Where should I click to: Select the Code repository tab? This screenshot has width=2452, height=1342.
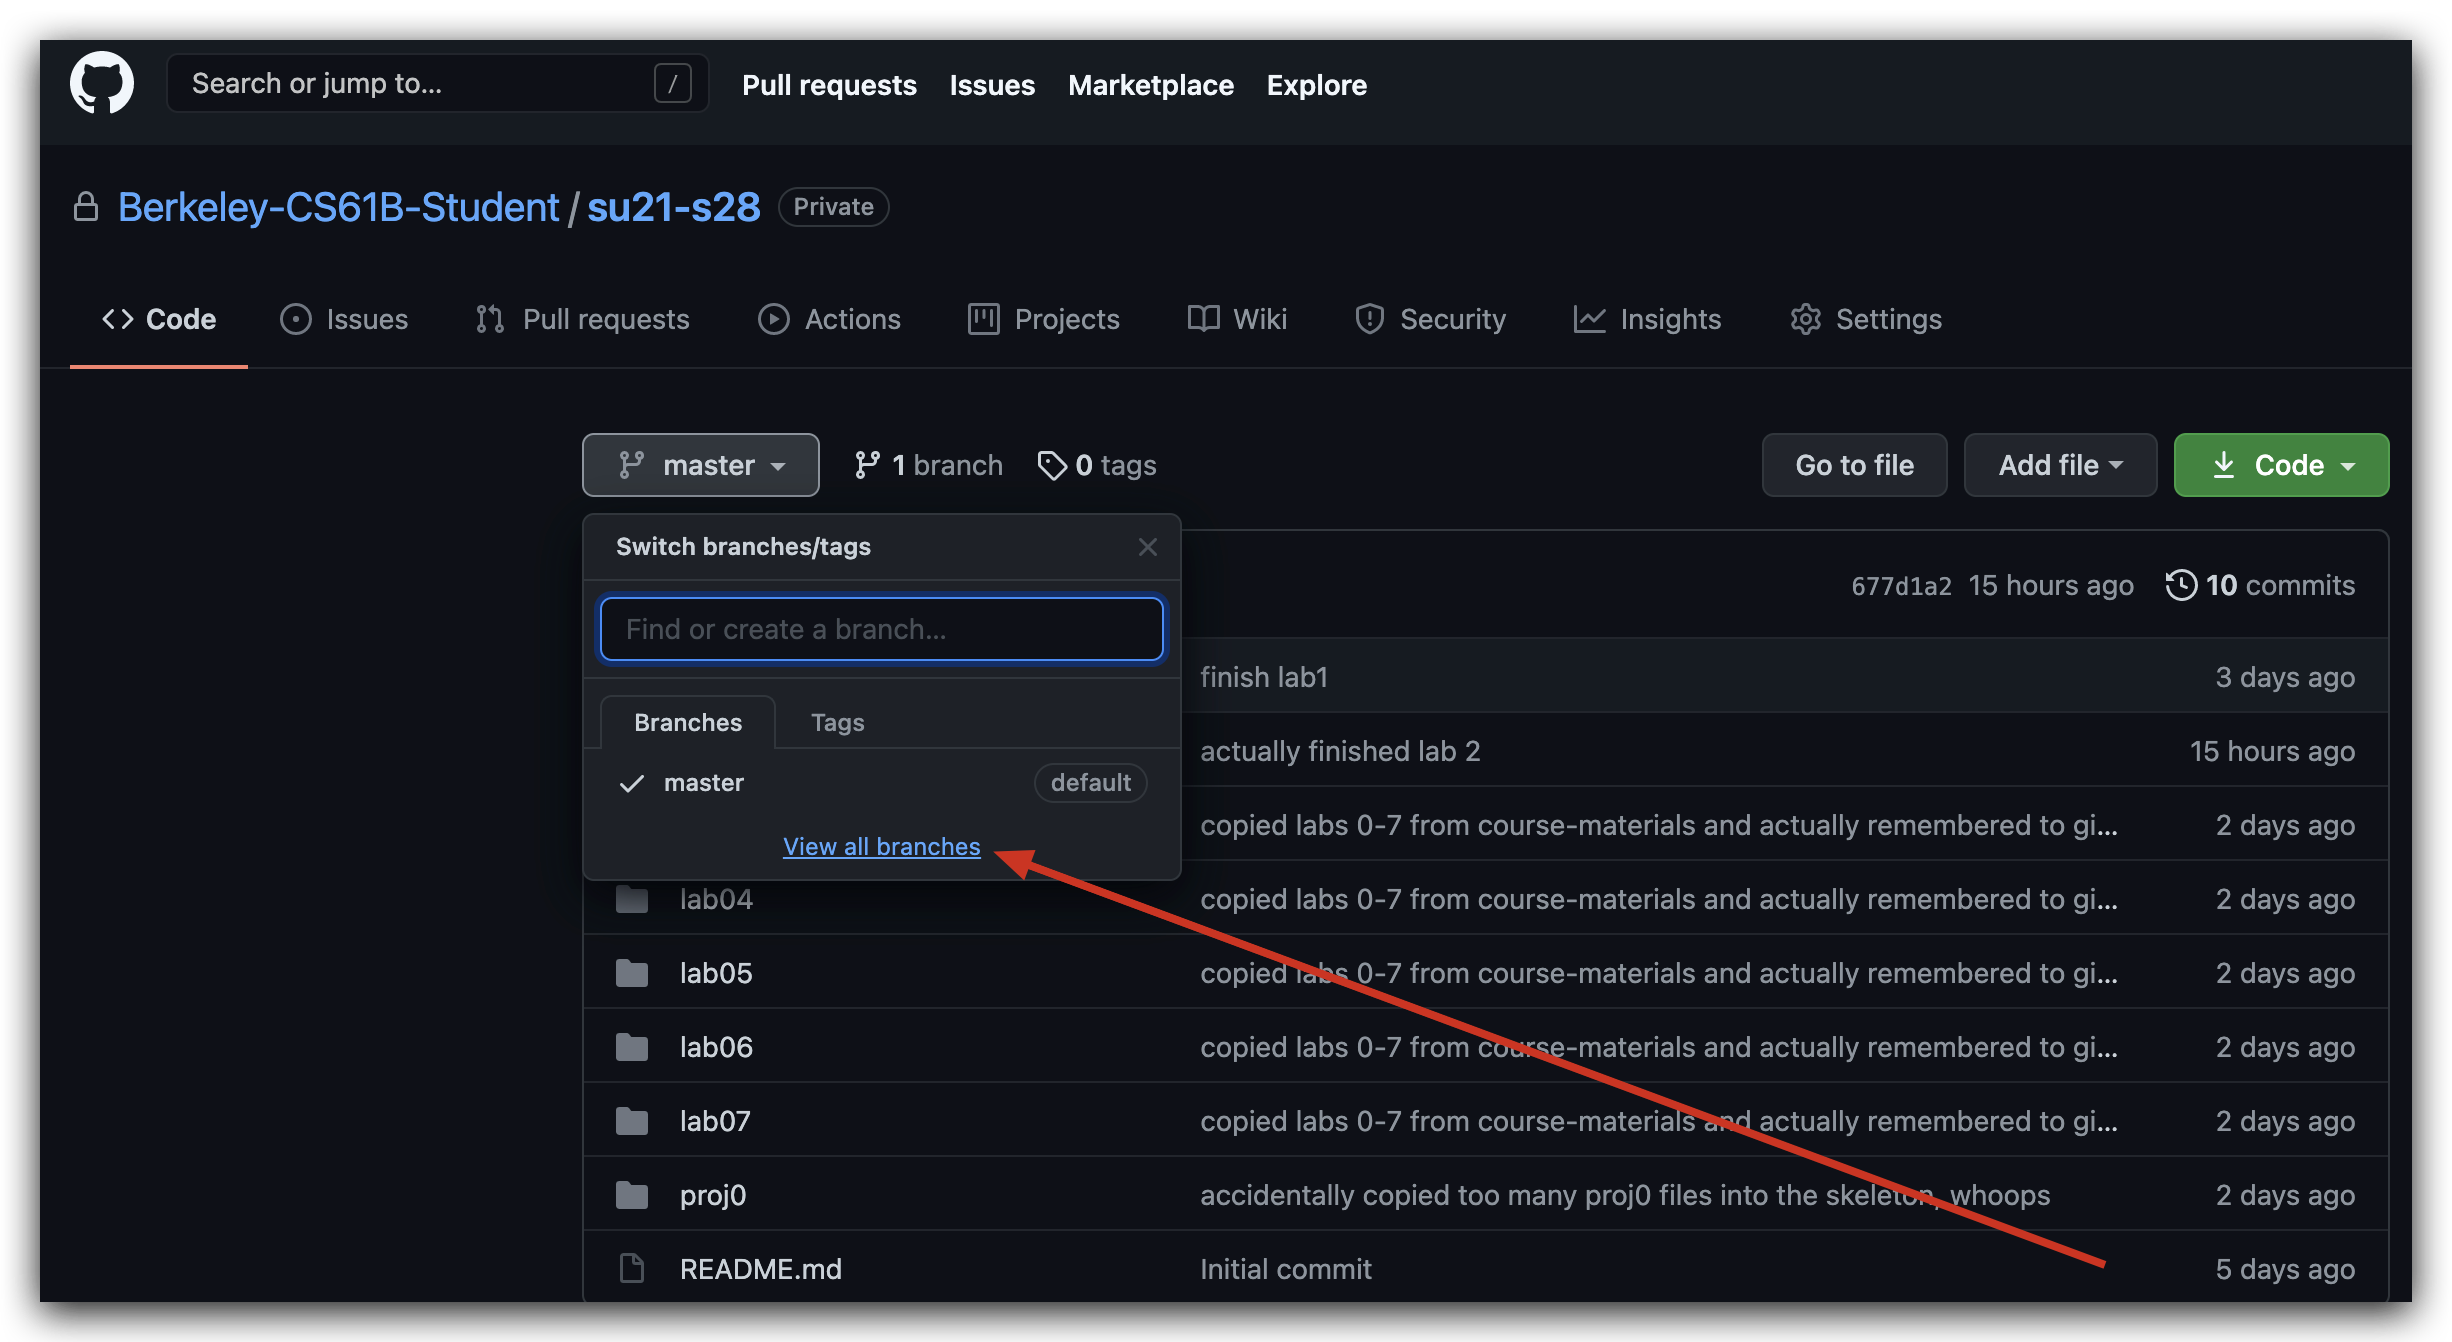[159, 319]
